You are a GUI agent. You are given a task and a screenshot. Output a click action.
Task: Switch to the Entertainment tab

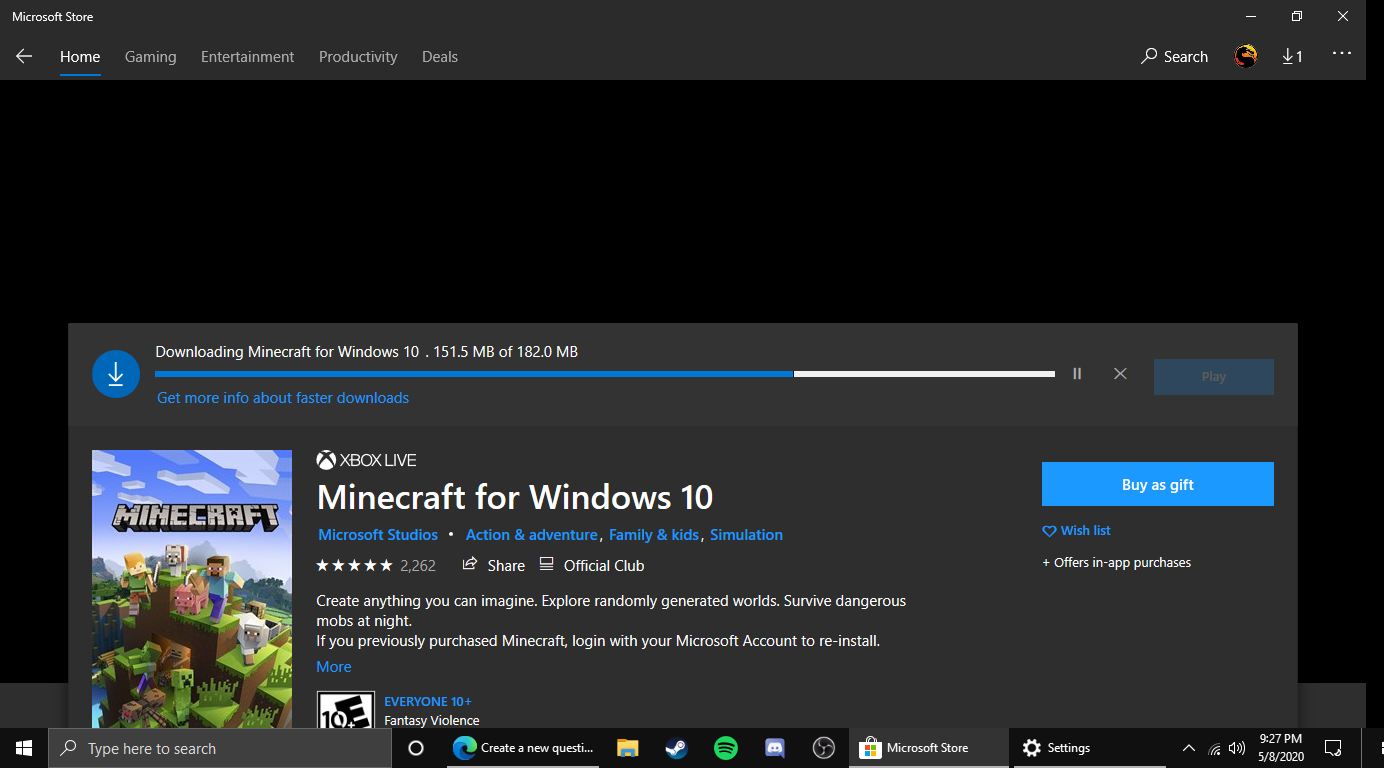coord(248,57)
